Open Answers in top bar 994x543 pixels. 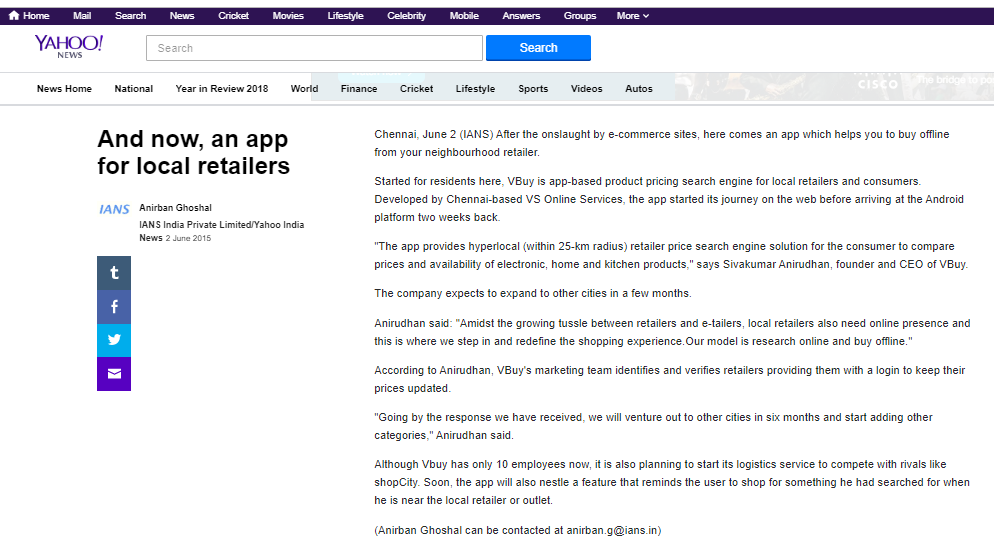[x=521, y=16]
